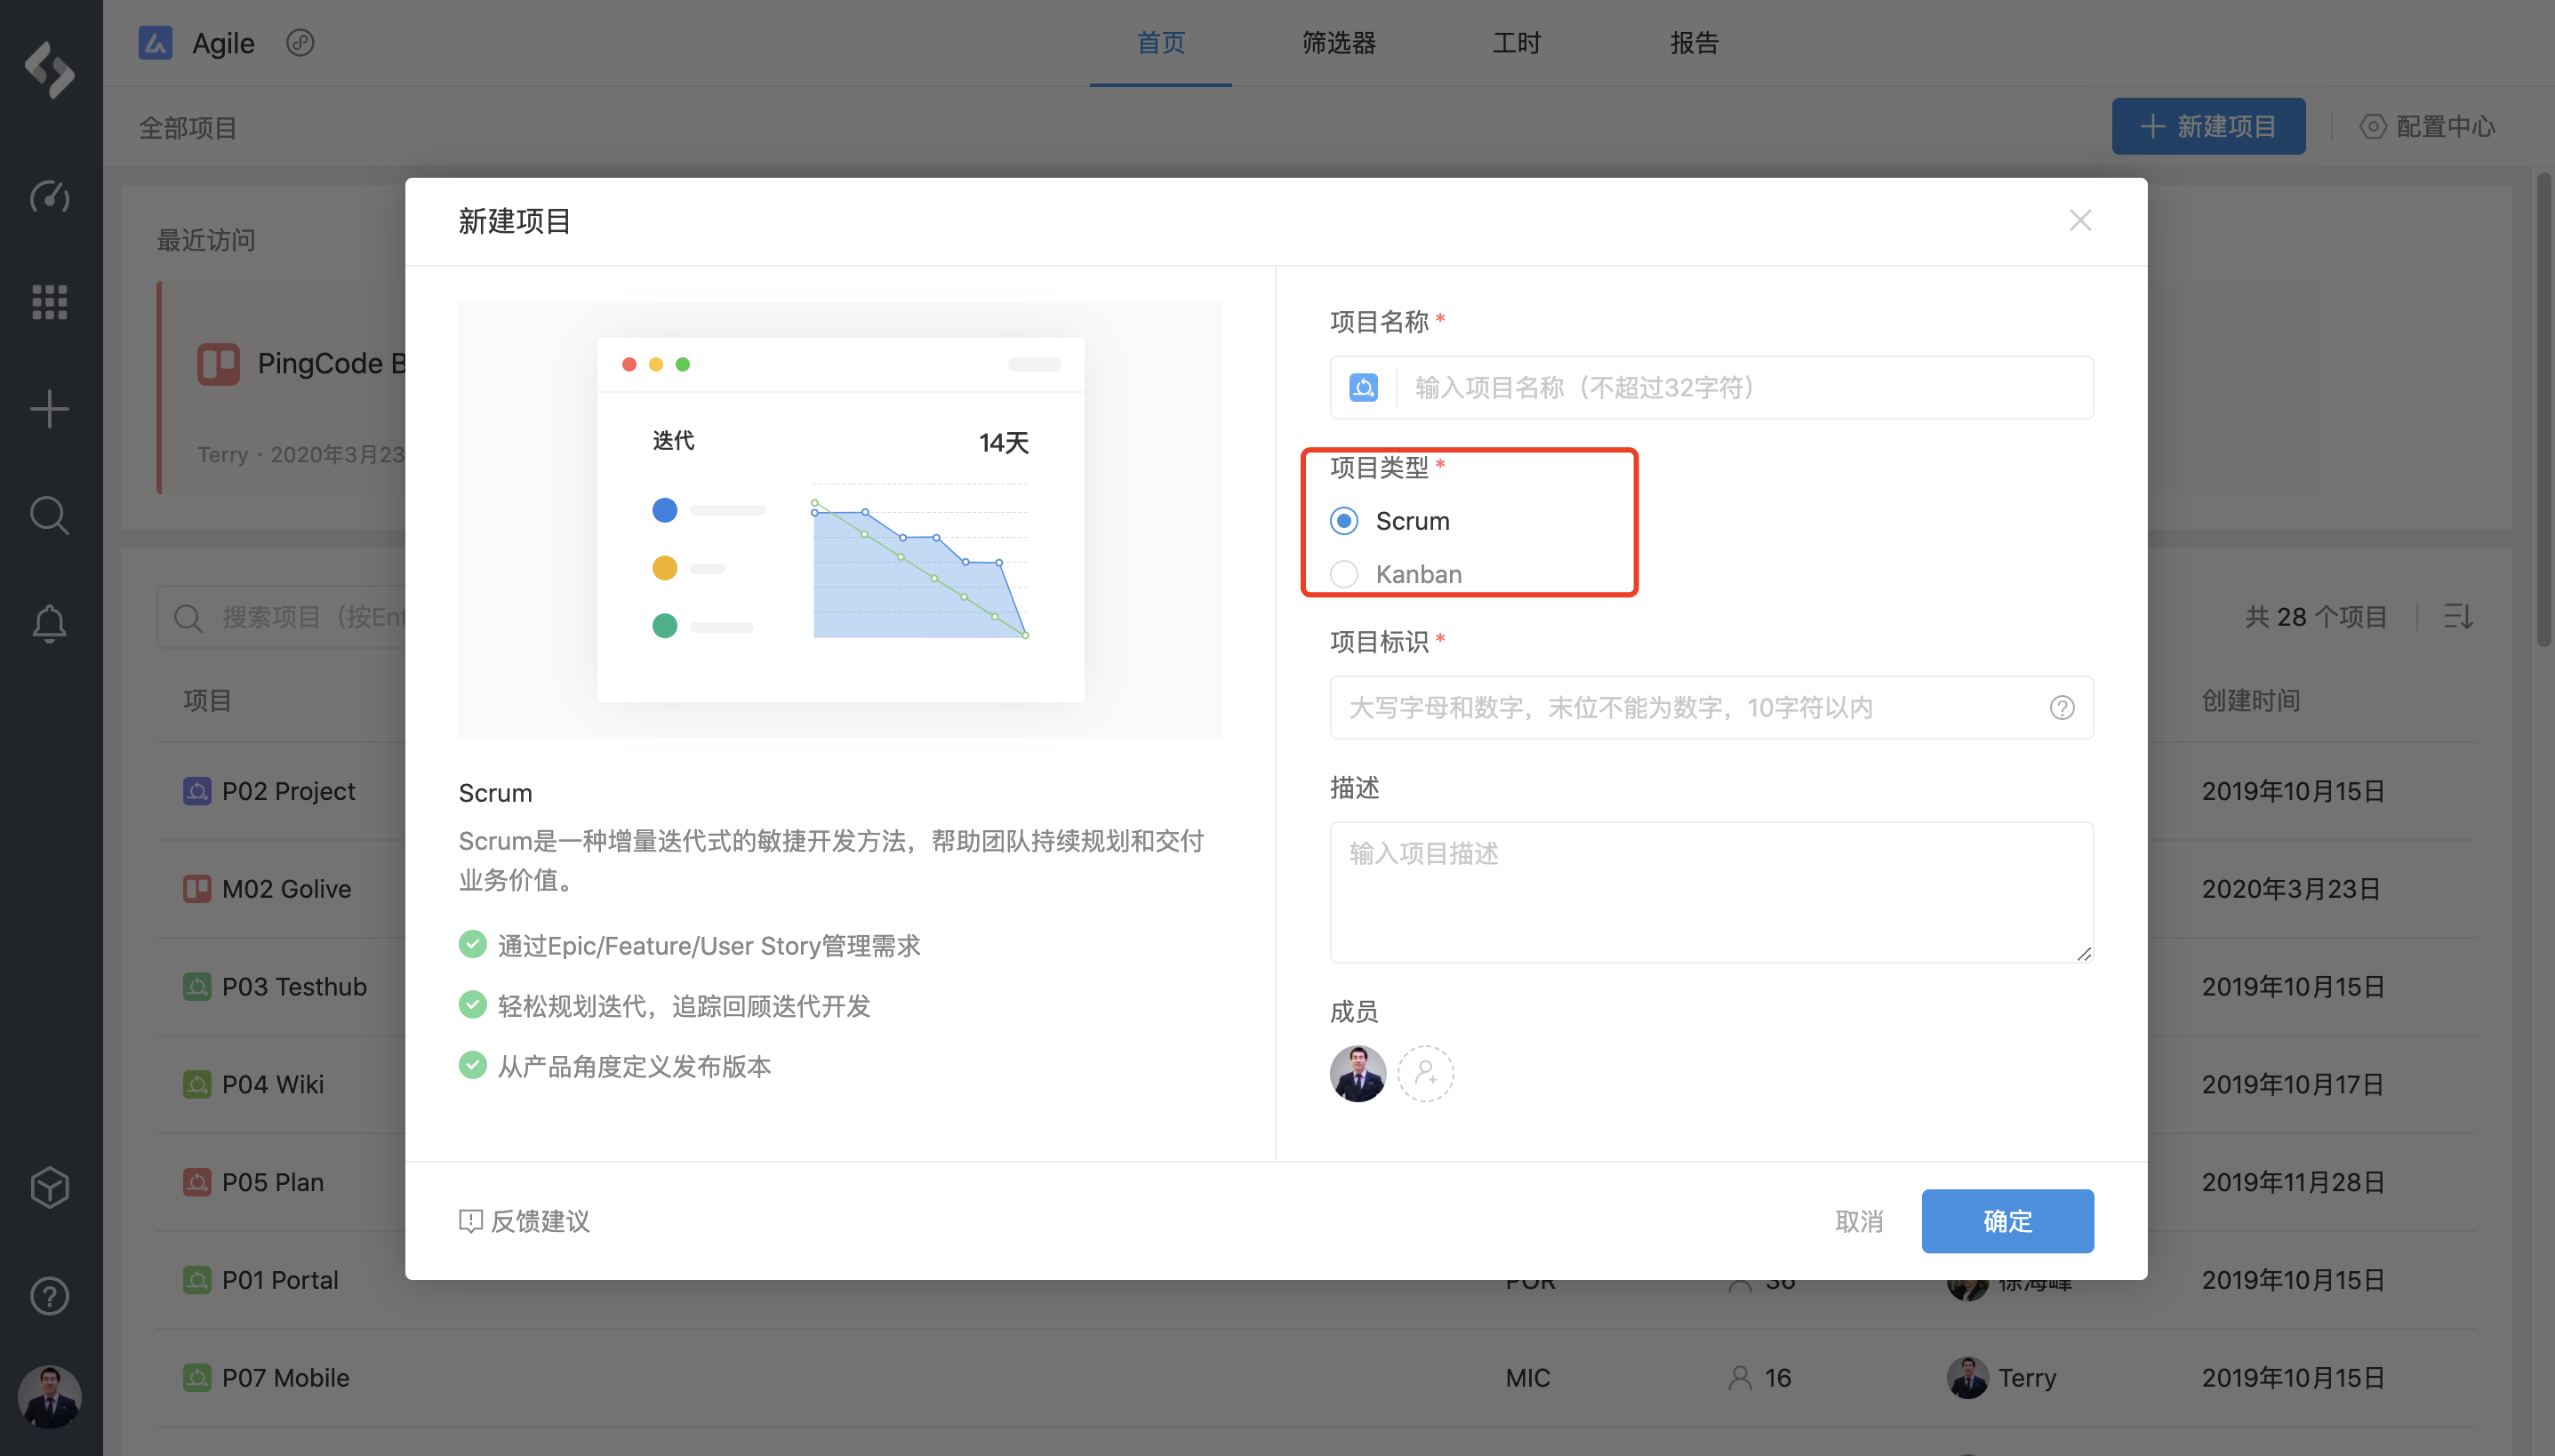Open the 报告 tab
The width and height of the screenshot is (2555, 1456).
[1694, 43]
